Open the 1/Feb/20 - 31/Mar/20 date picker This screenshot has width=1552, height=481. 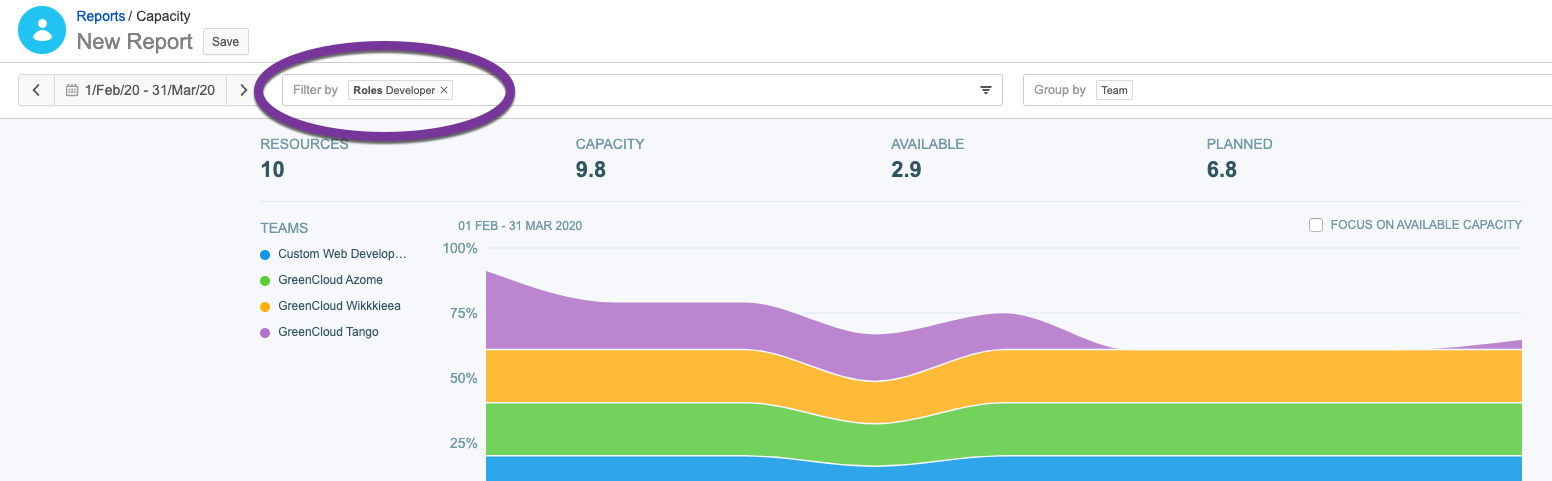[149, 90]
